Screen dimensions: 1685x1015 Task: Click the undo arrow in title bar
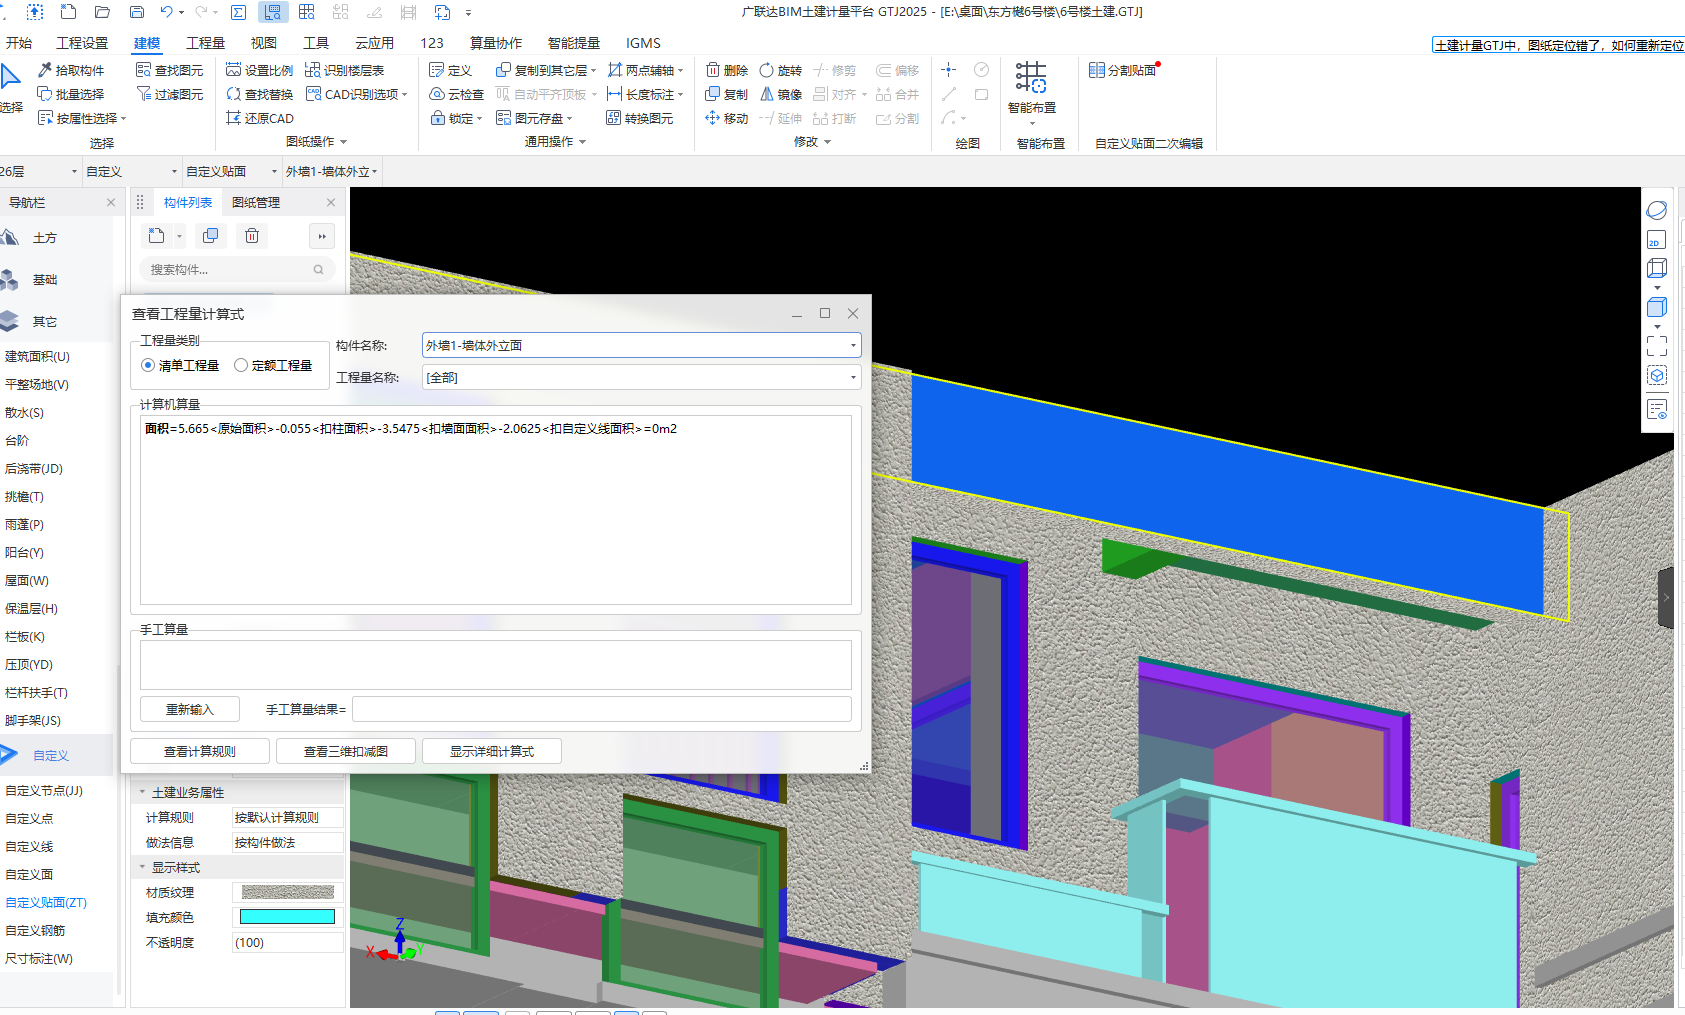click(x=167, y=12)
